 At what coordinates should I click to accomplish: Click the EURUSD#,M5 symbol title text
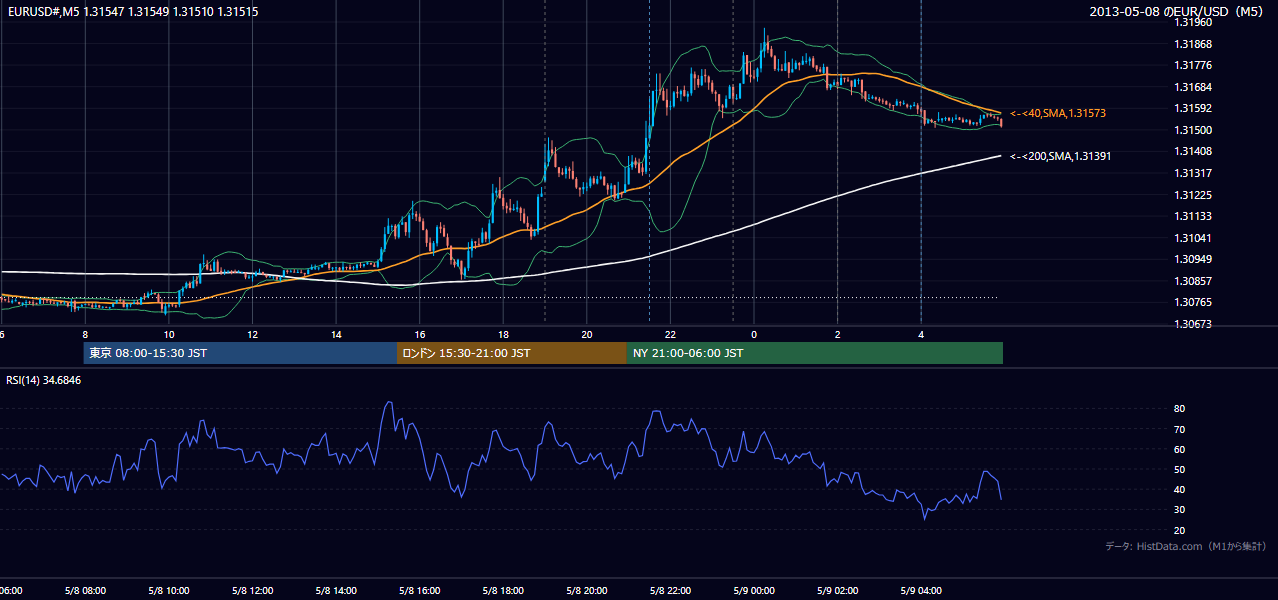pos(42,11)
